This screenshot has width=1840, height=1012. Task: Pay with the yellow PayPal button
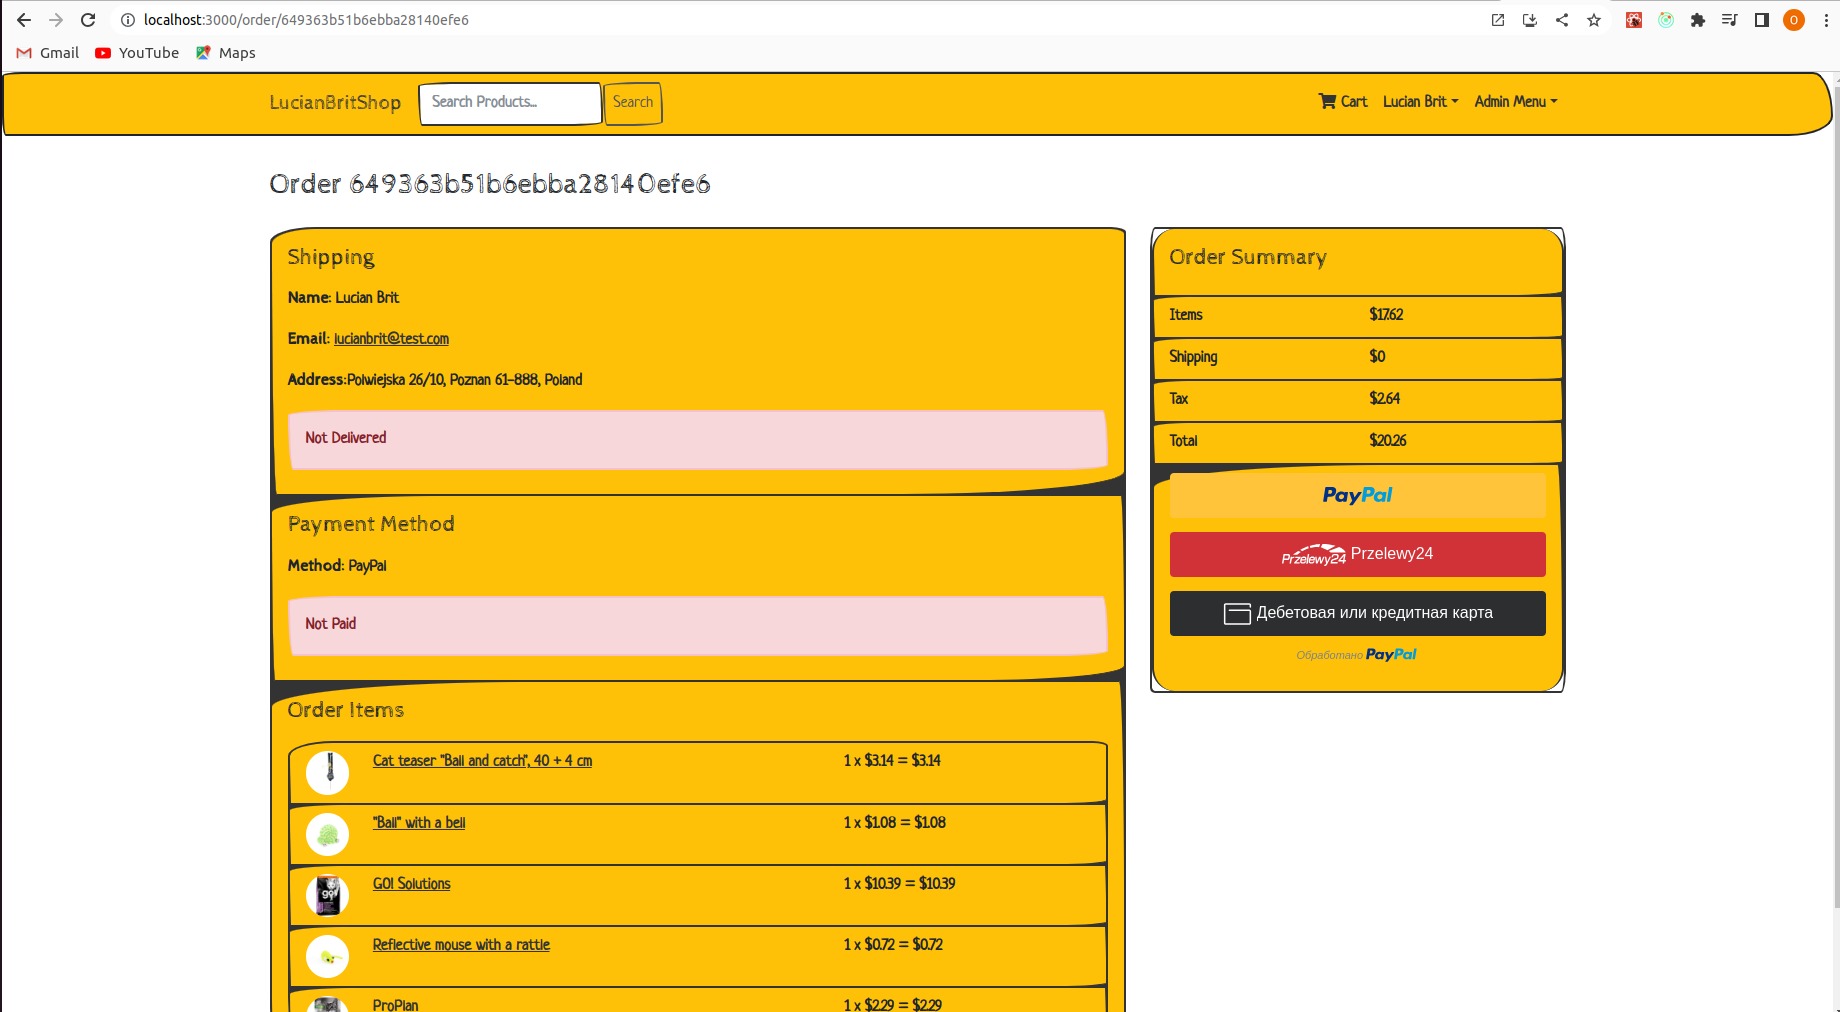(x=1357, y=495)
